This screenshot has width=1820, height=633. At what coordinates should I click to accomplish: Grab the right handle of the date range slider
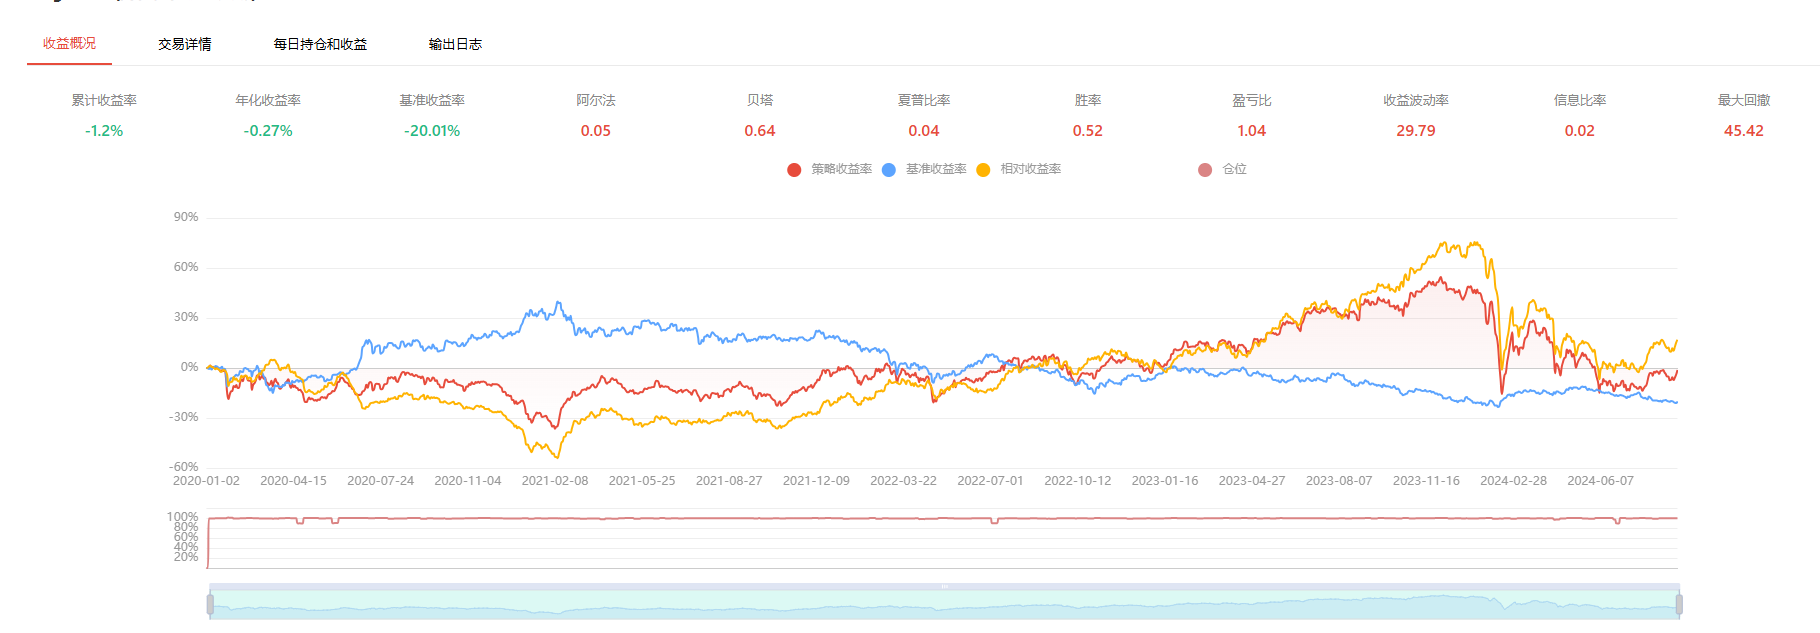click(x=1679, y=604)
